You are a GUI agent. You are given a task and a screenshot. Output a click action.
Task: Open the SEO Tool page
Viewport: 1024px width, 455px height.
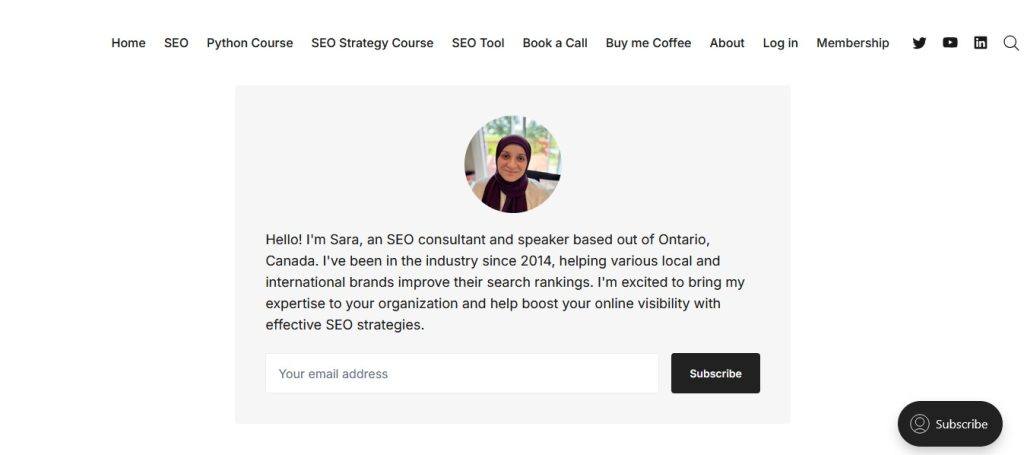[x=478, y=43]
